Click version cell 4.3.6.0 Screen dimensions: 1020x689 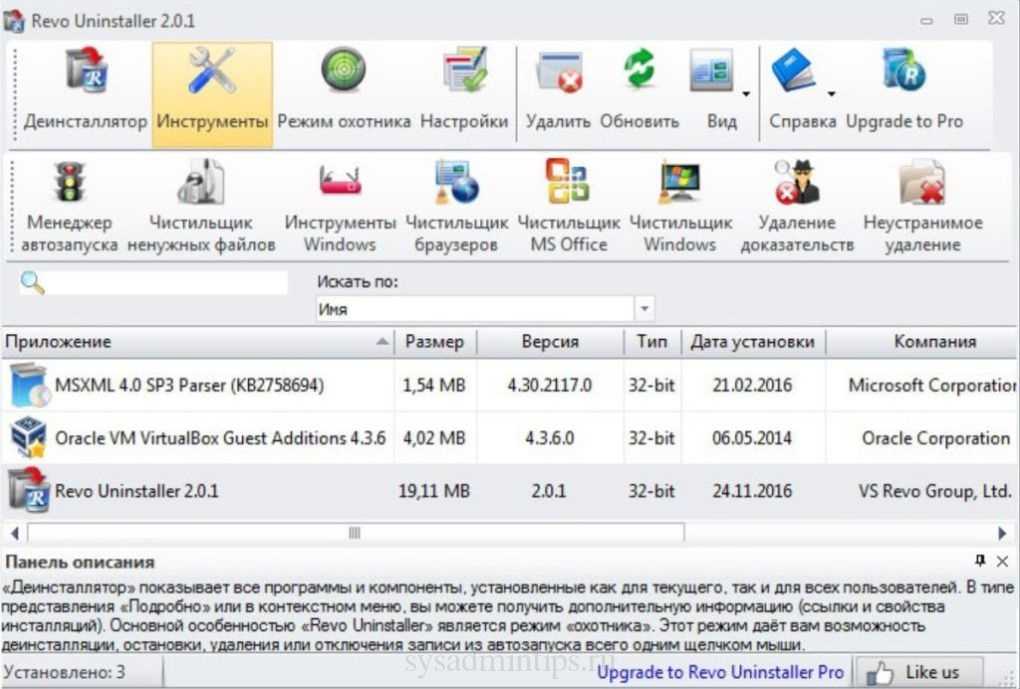tap(550, 438)
